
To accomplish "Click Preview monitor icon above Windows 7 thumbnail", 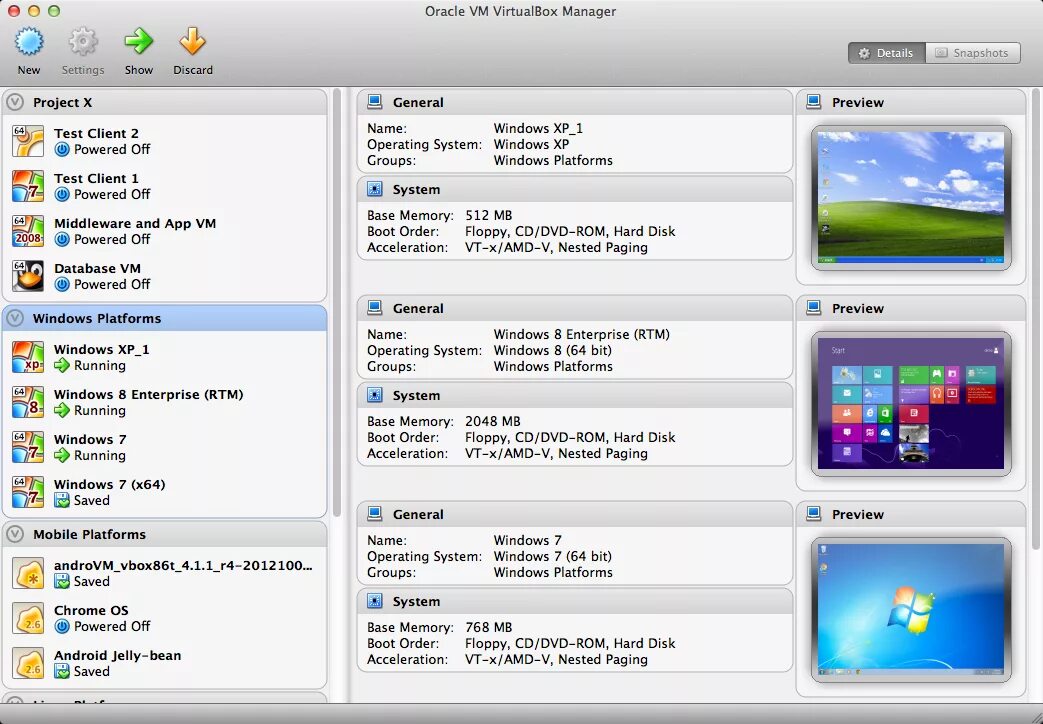I will click(814, 514).
